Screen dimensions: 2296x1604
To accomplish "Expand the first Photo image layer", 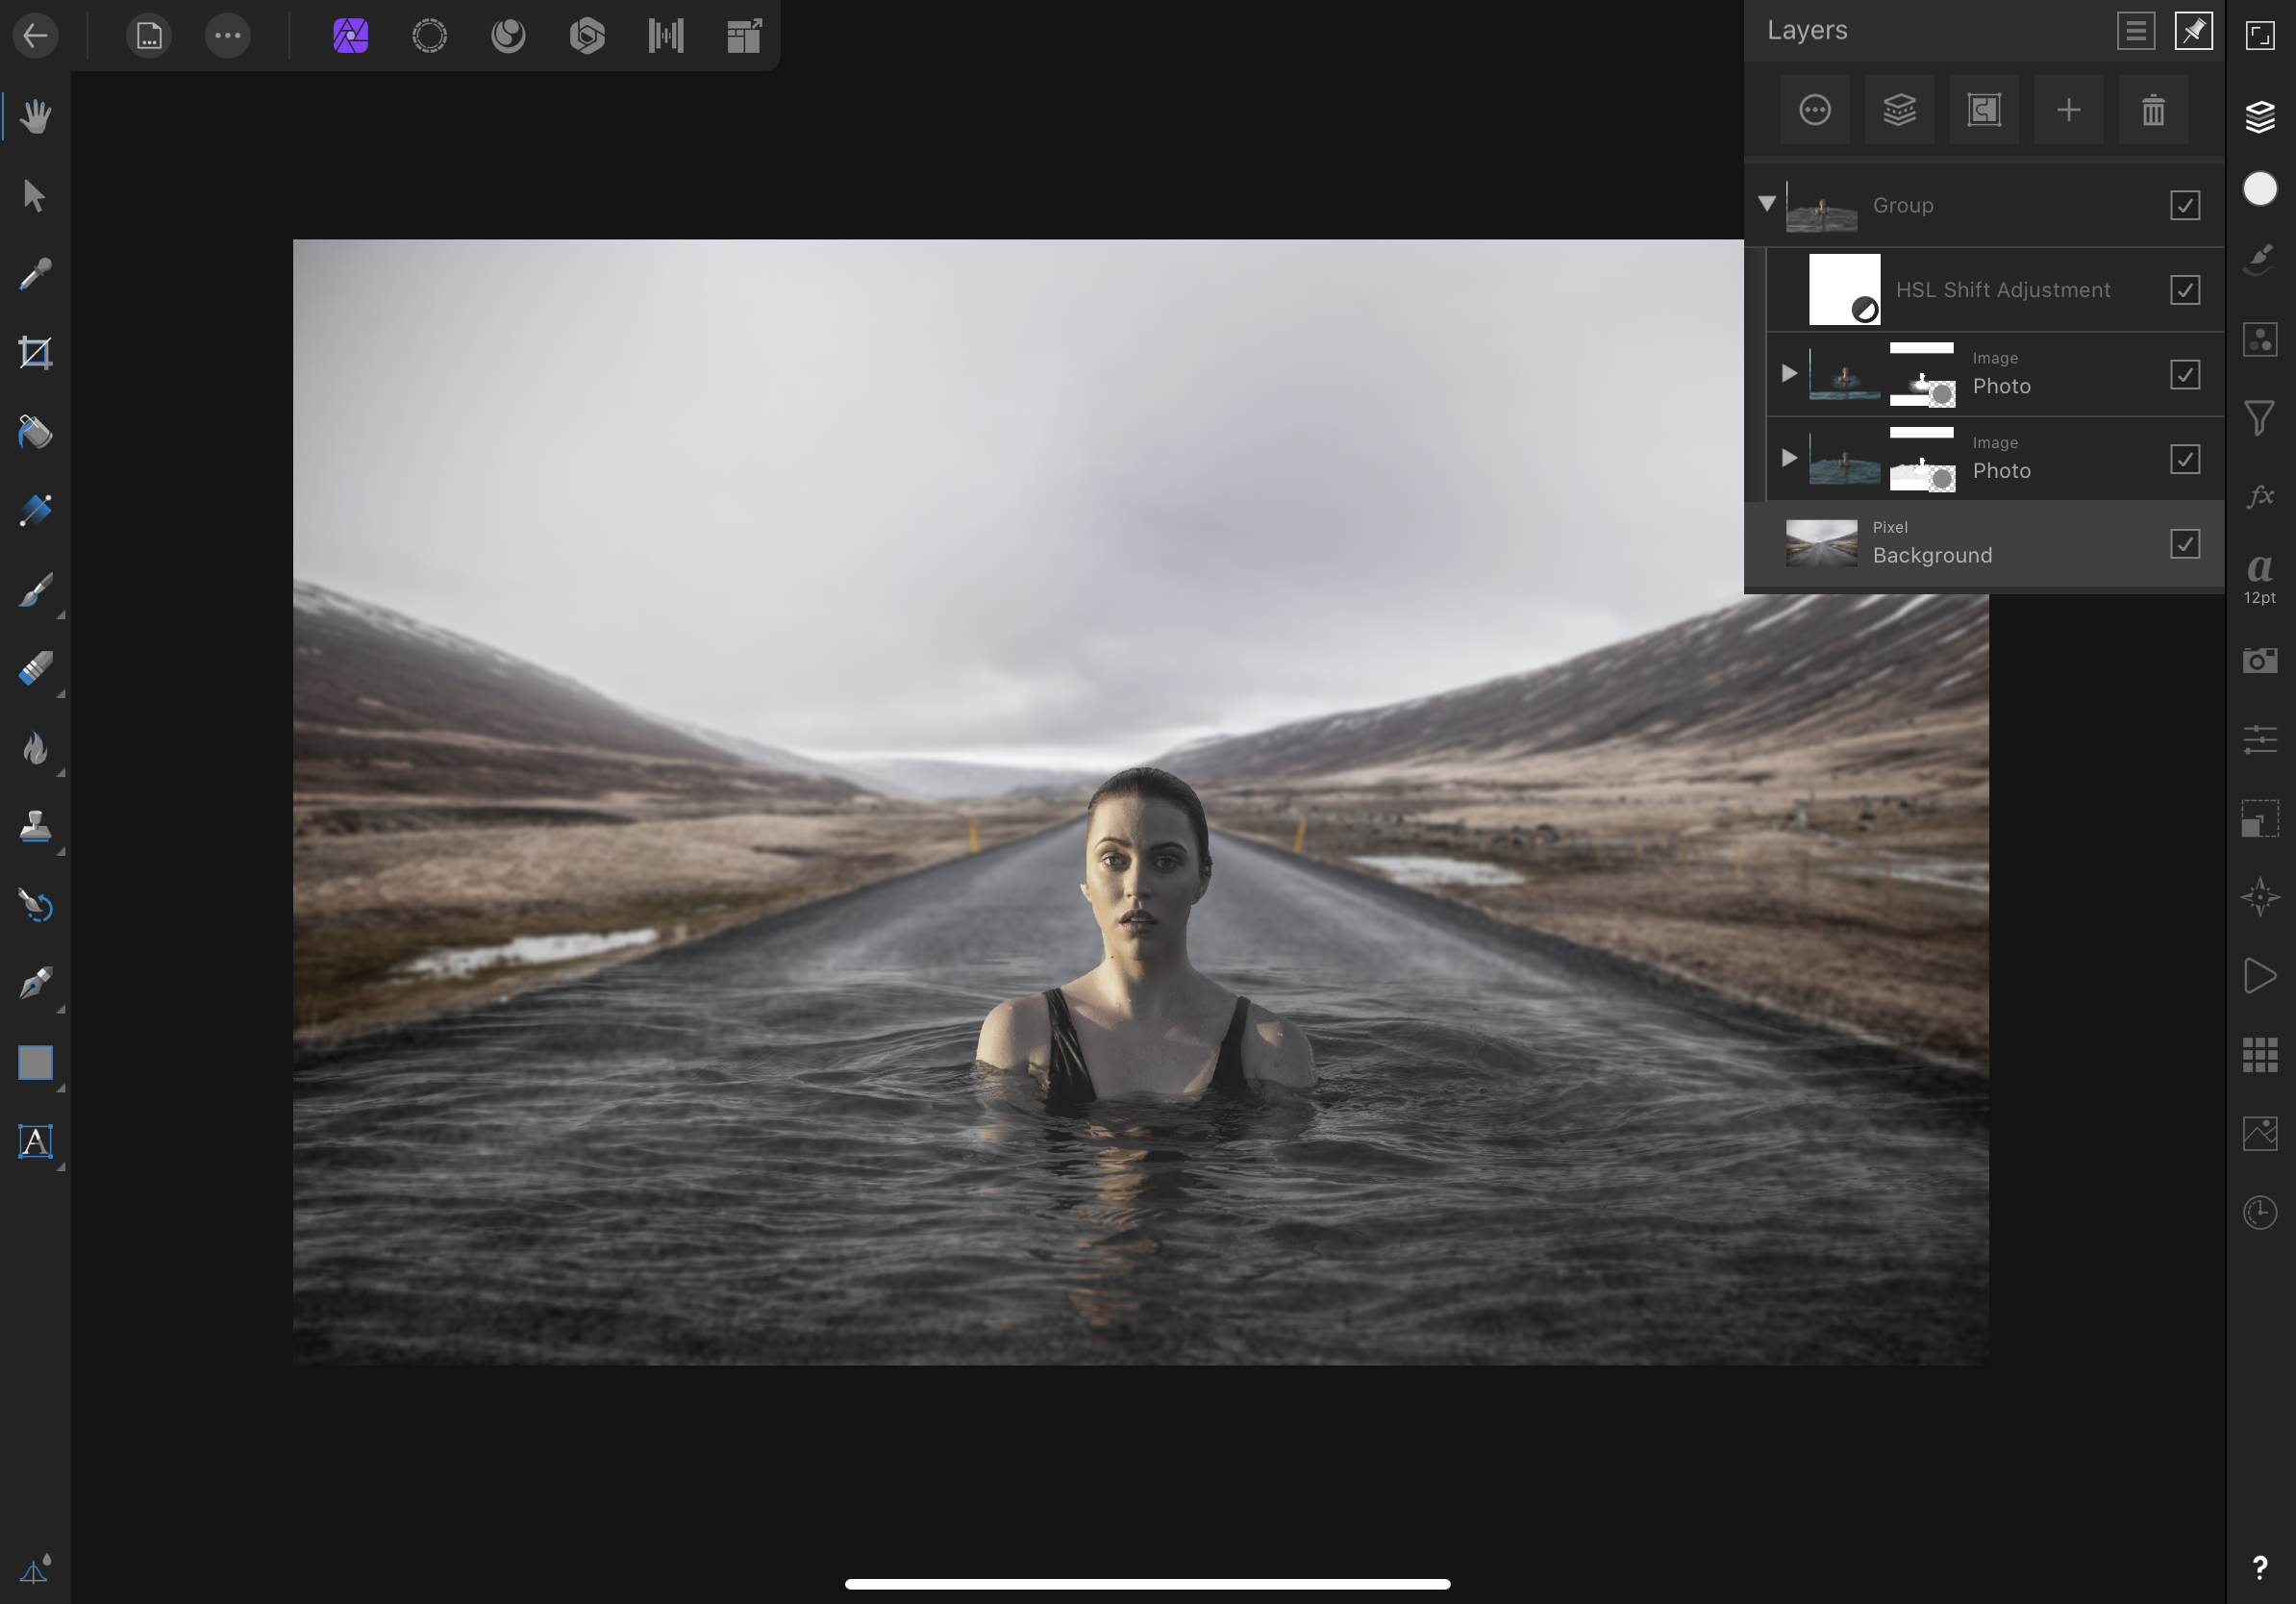I will pos(1789,374).
